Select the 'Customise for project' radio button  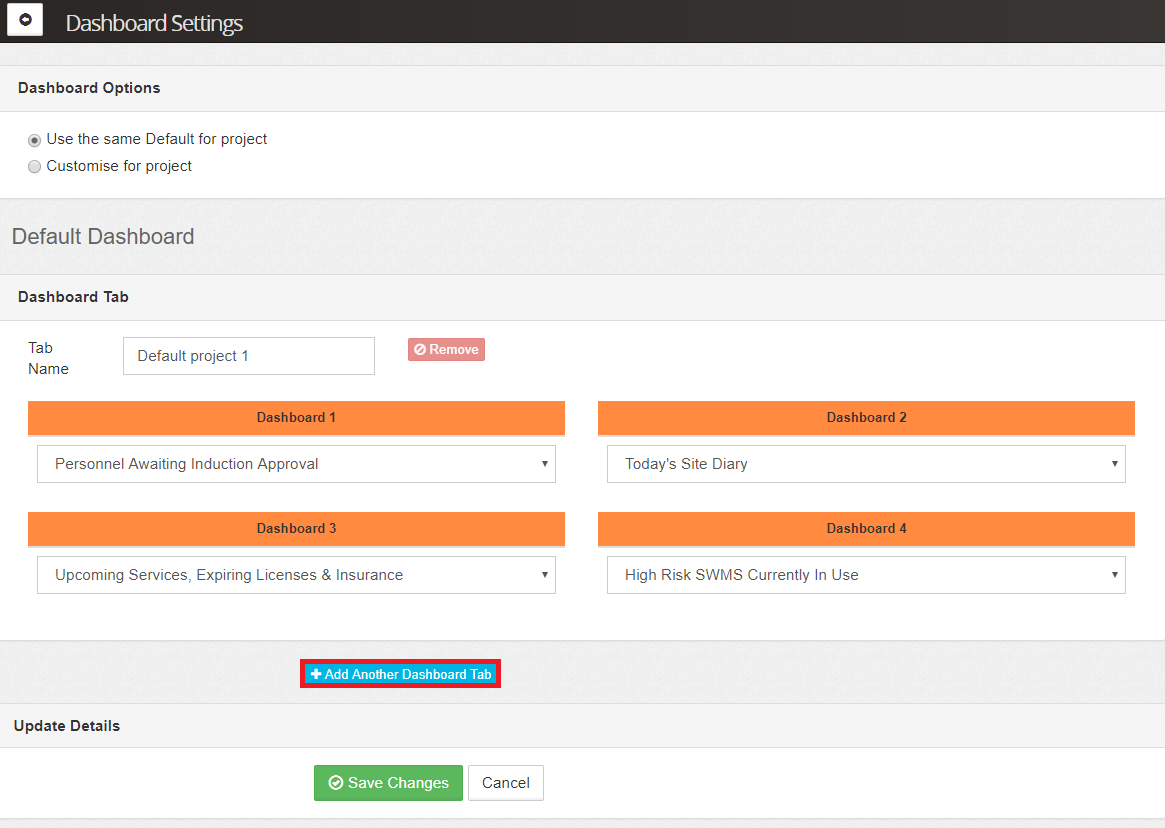click(x=35, y=167)
